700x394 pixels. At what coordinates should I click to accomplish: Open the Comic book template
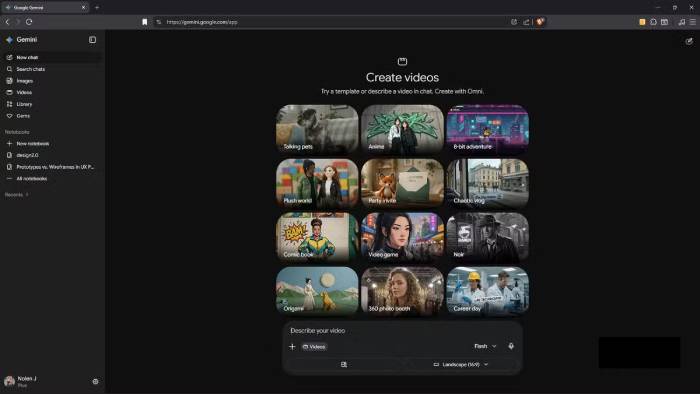[317, 237]
